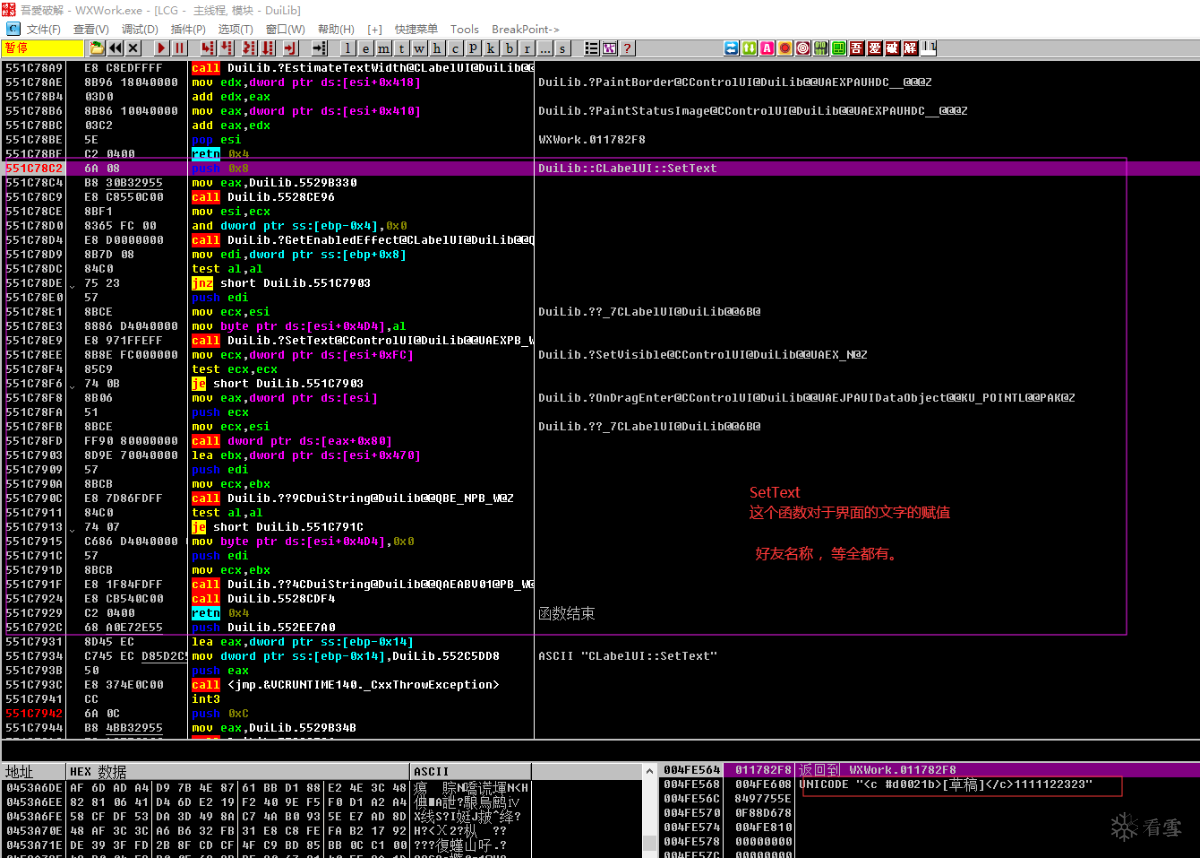The width and height of the screenshot is (1200, 858).
Task: Select the 'DuiLib::CLabelUI::SetText' comment
Action: click(x=627, y=168)
